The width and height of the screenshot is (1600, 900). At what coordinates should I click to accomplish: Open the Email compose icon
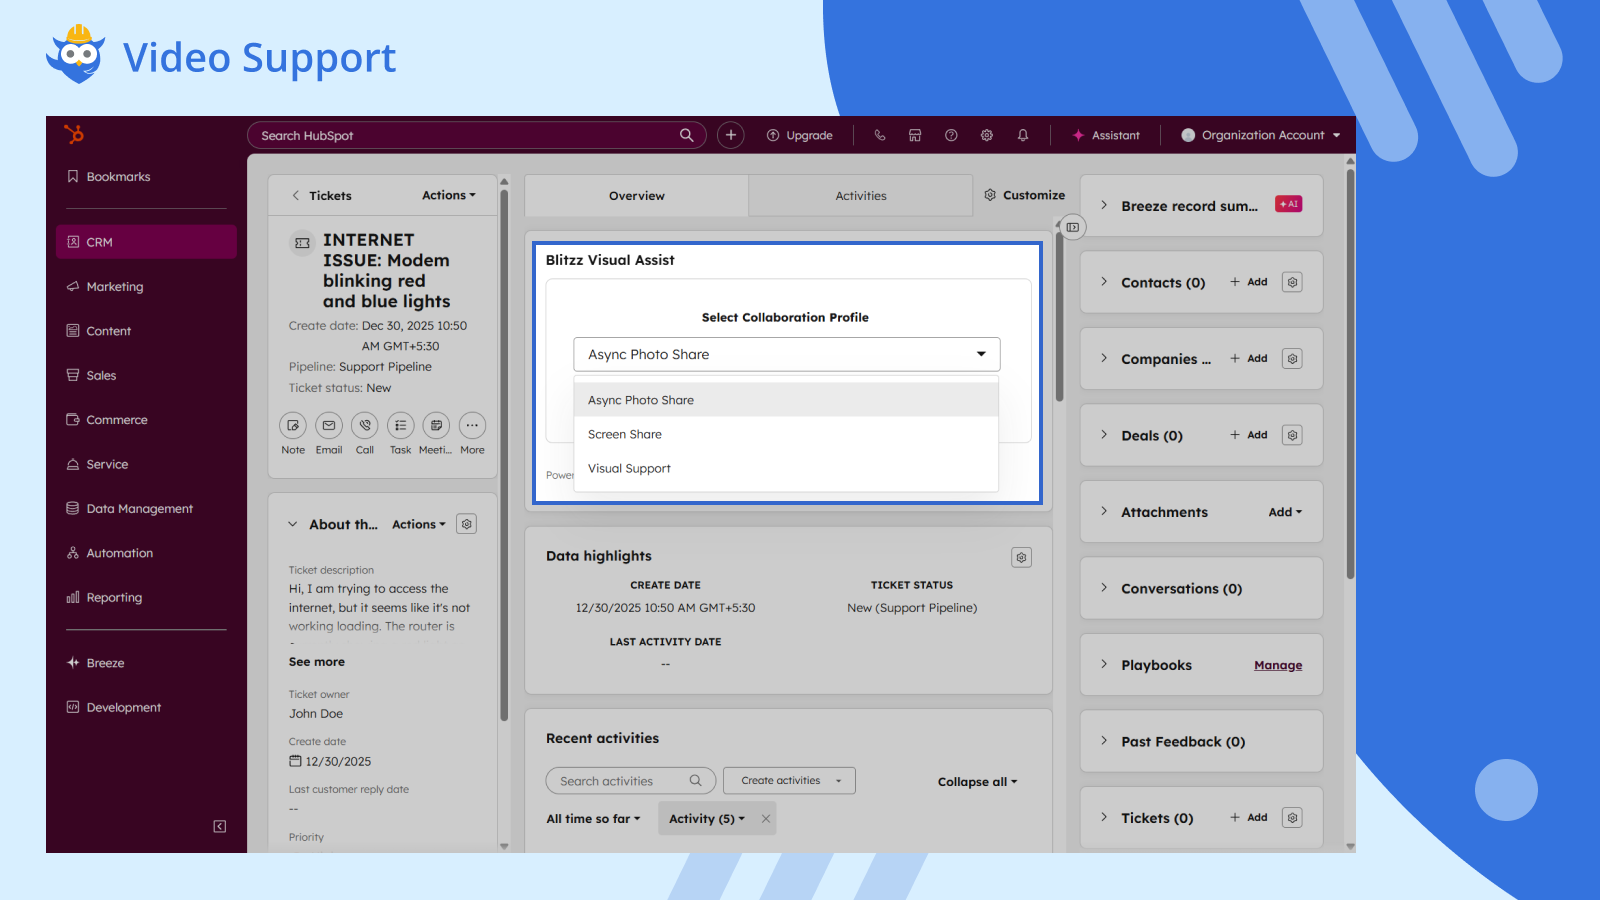328,425
